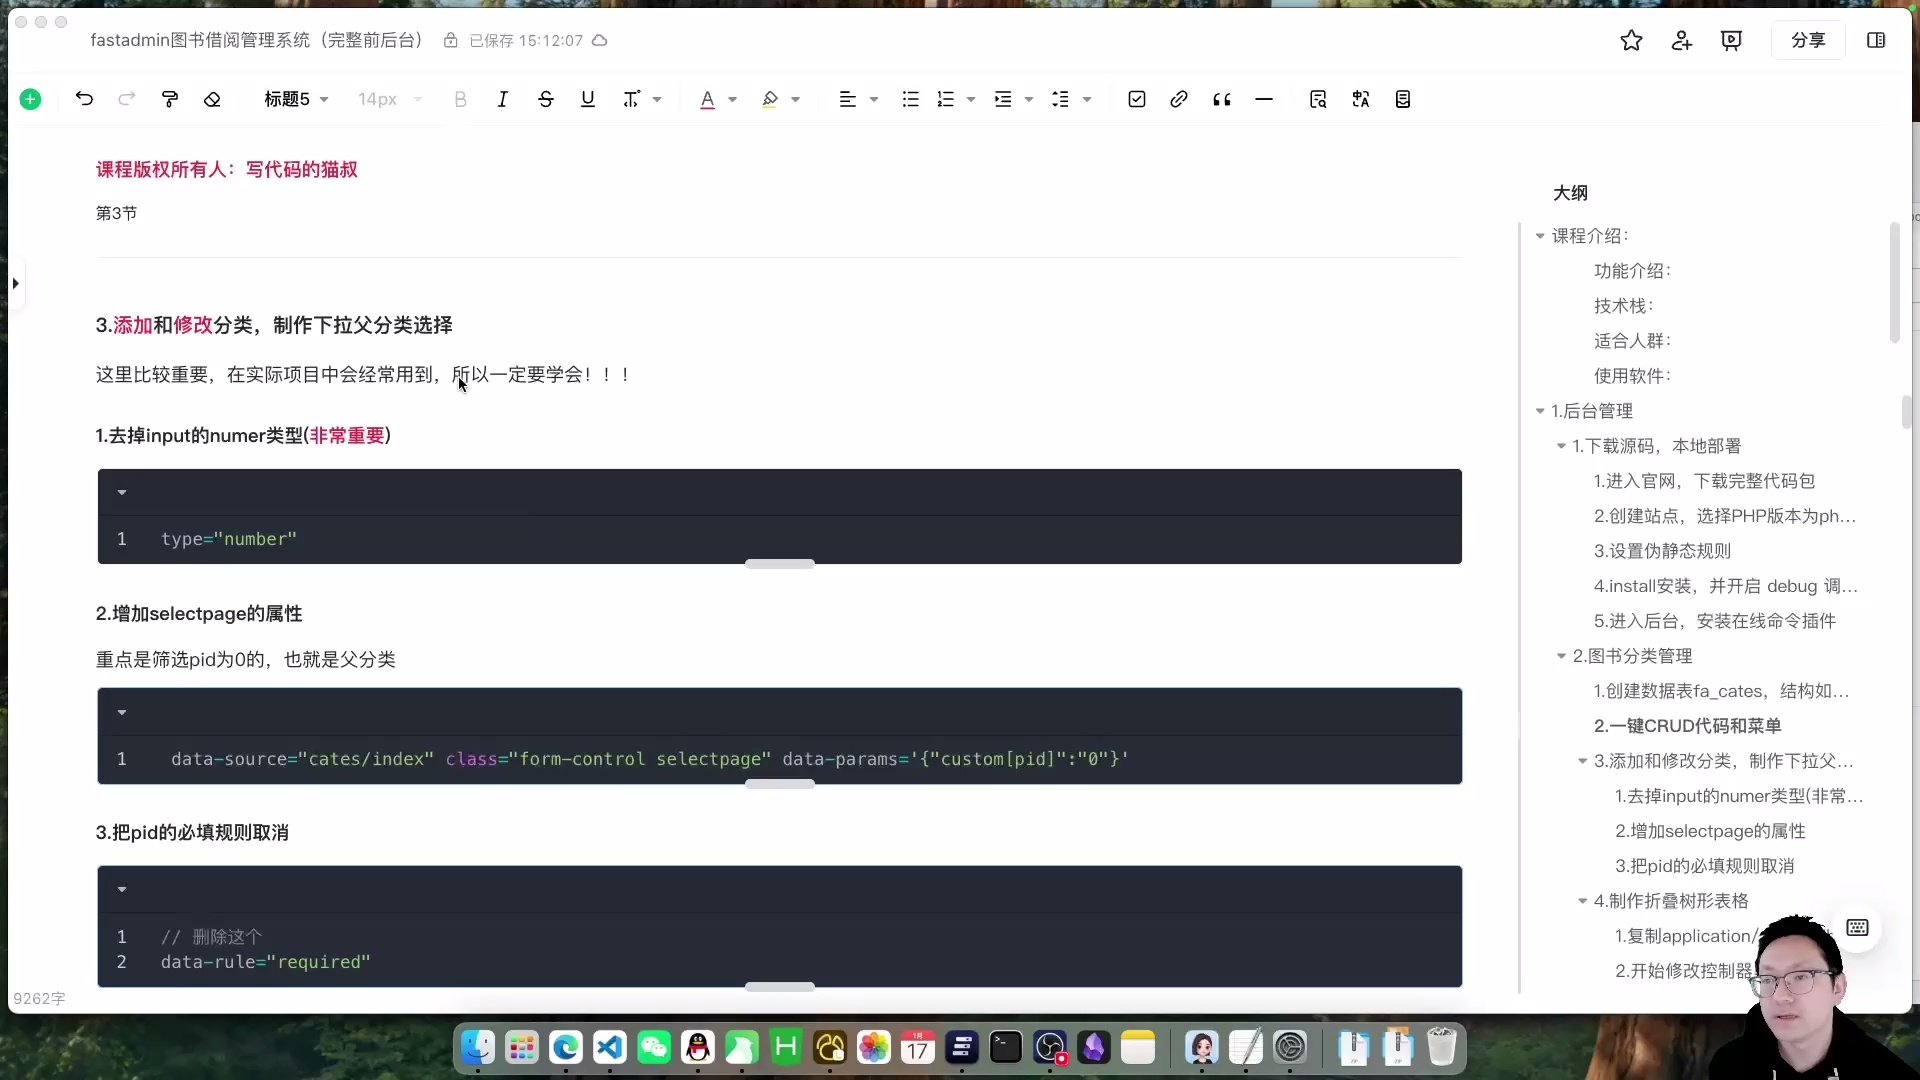The image size is (1920, 1080).
Task: Insert a hyperlink
Action: pos(1178,99)
